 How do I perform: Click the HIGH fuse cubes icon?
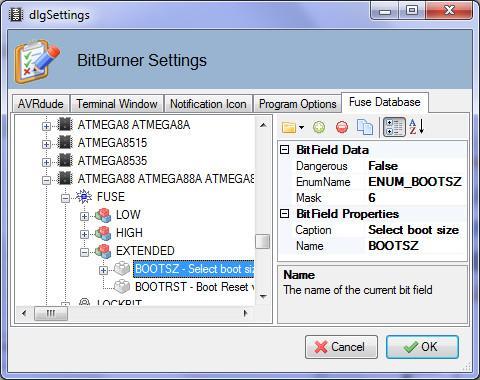103,233
